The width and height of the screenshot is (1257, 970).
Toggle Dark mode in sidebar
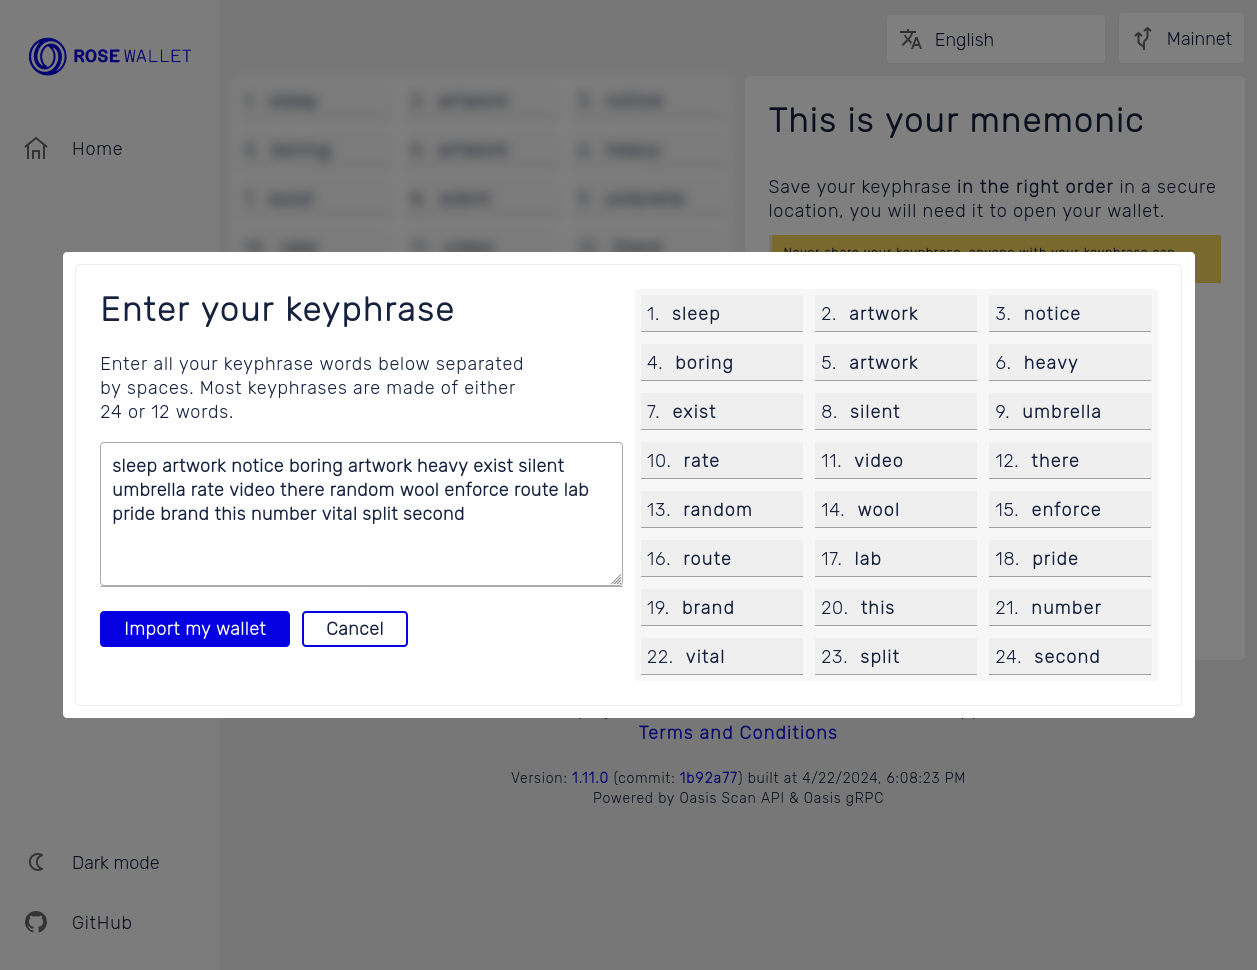tap(115, 862)
